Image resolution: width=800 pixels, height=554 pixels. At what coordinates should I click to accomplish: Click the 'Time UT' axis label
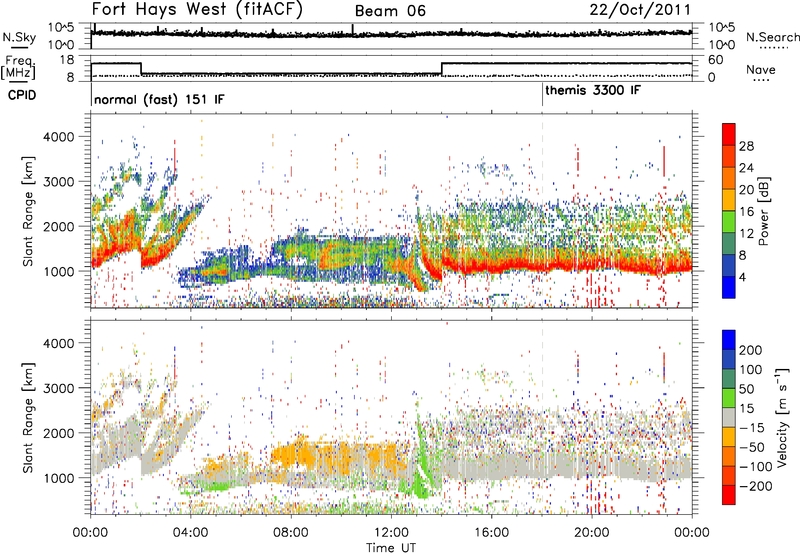(391, 547)
